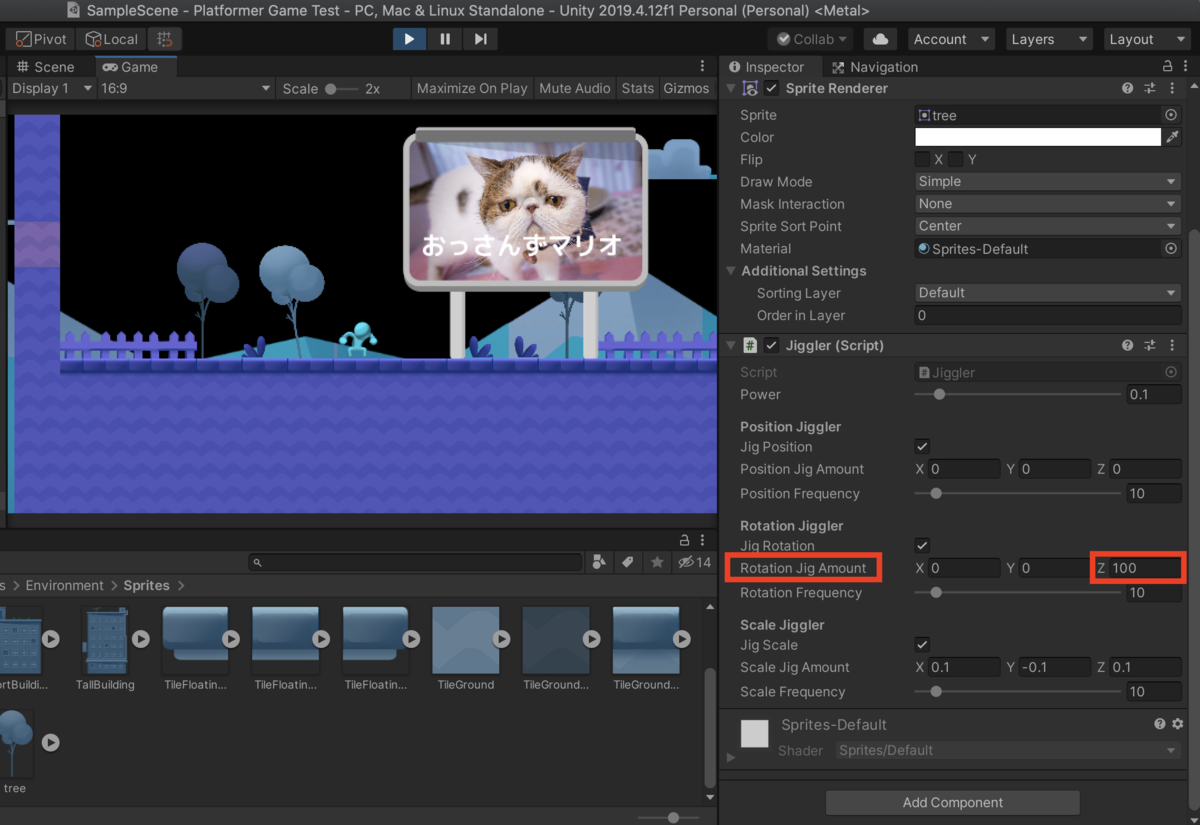Click the Play button in the toolbar
1200x825 pixels.
click(409, 39)
